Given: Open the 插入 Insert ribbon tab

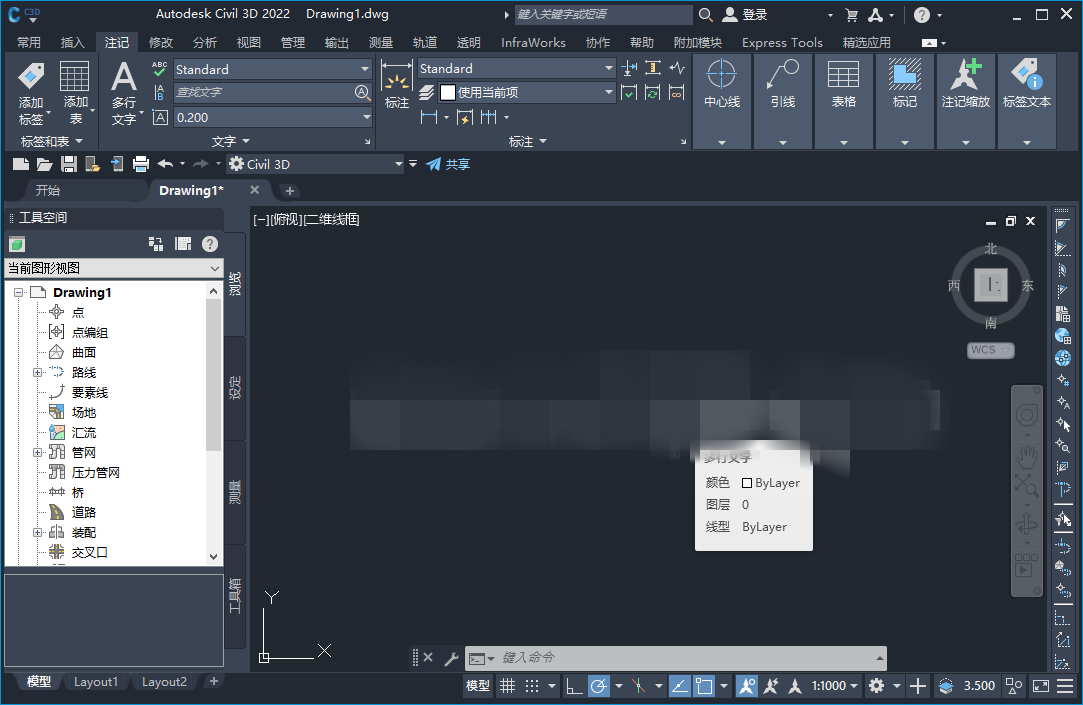Looking at the screenshot, I should tap(73, 43).
